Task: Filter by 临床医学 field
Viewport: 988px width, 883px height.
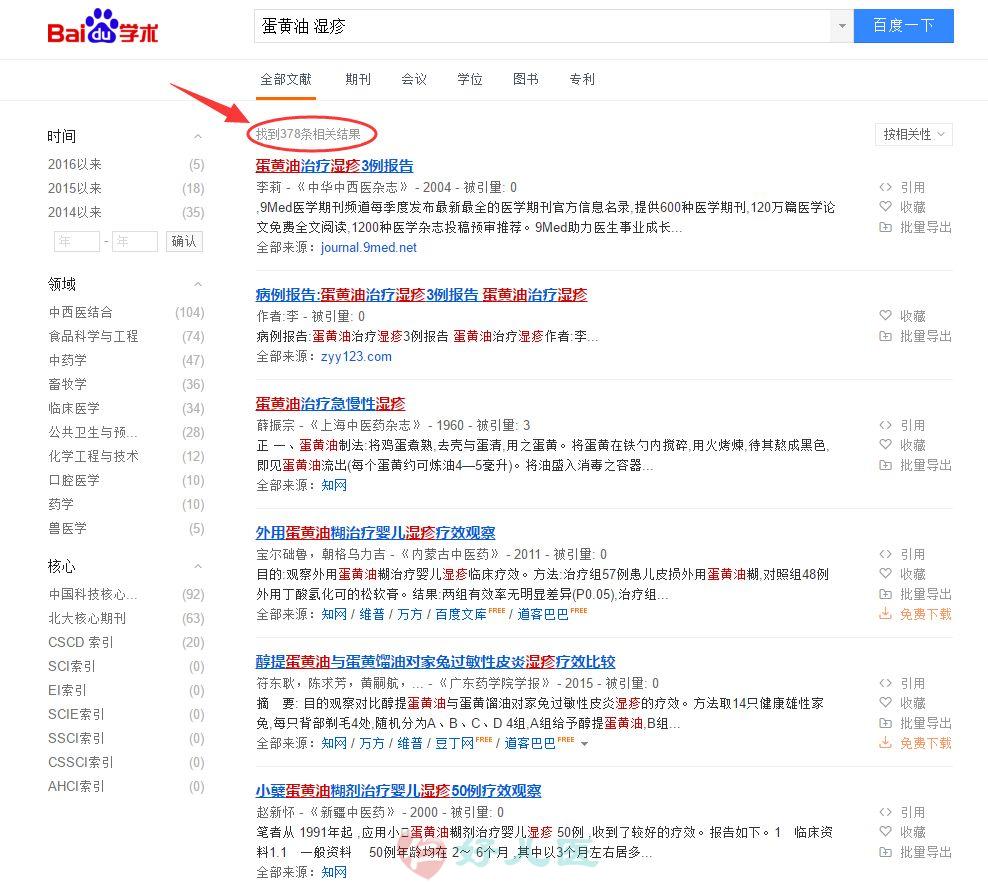Action: click(x=74, y=408)
